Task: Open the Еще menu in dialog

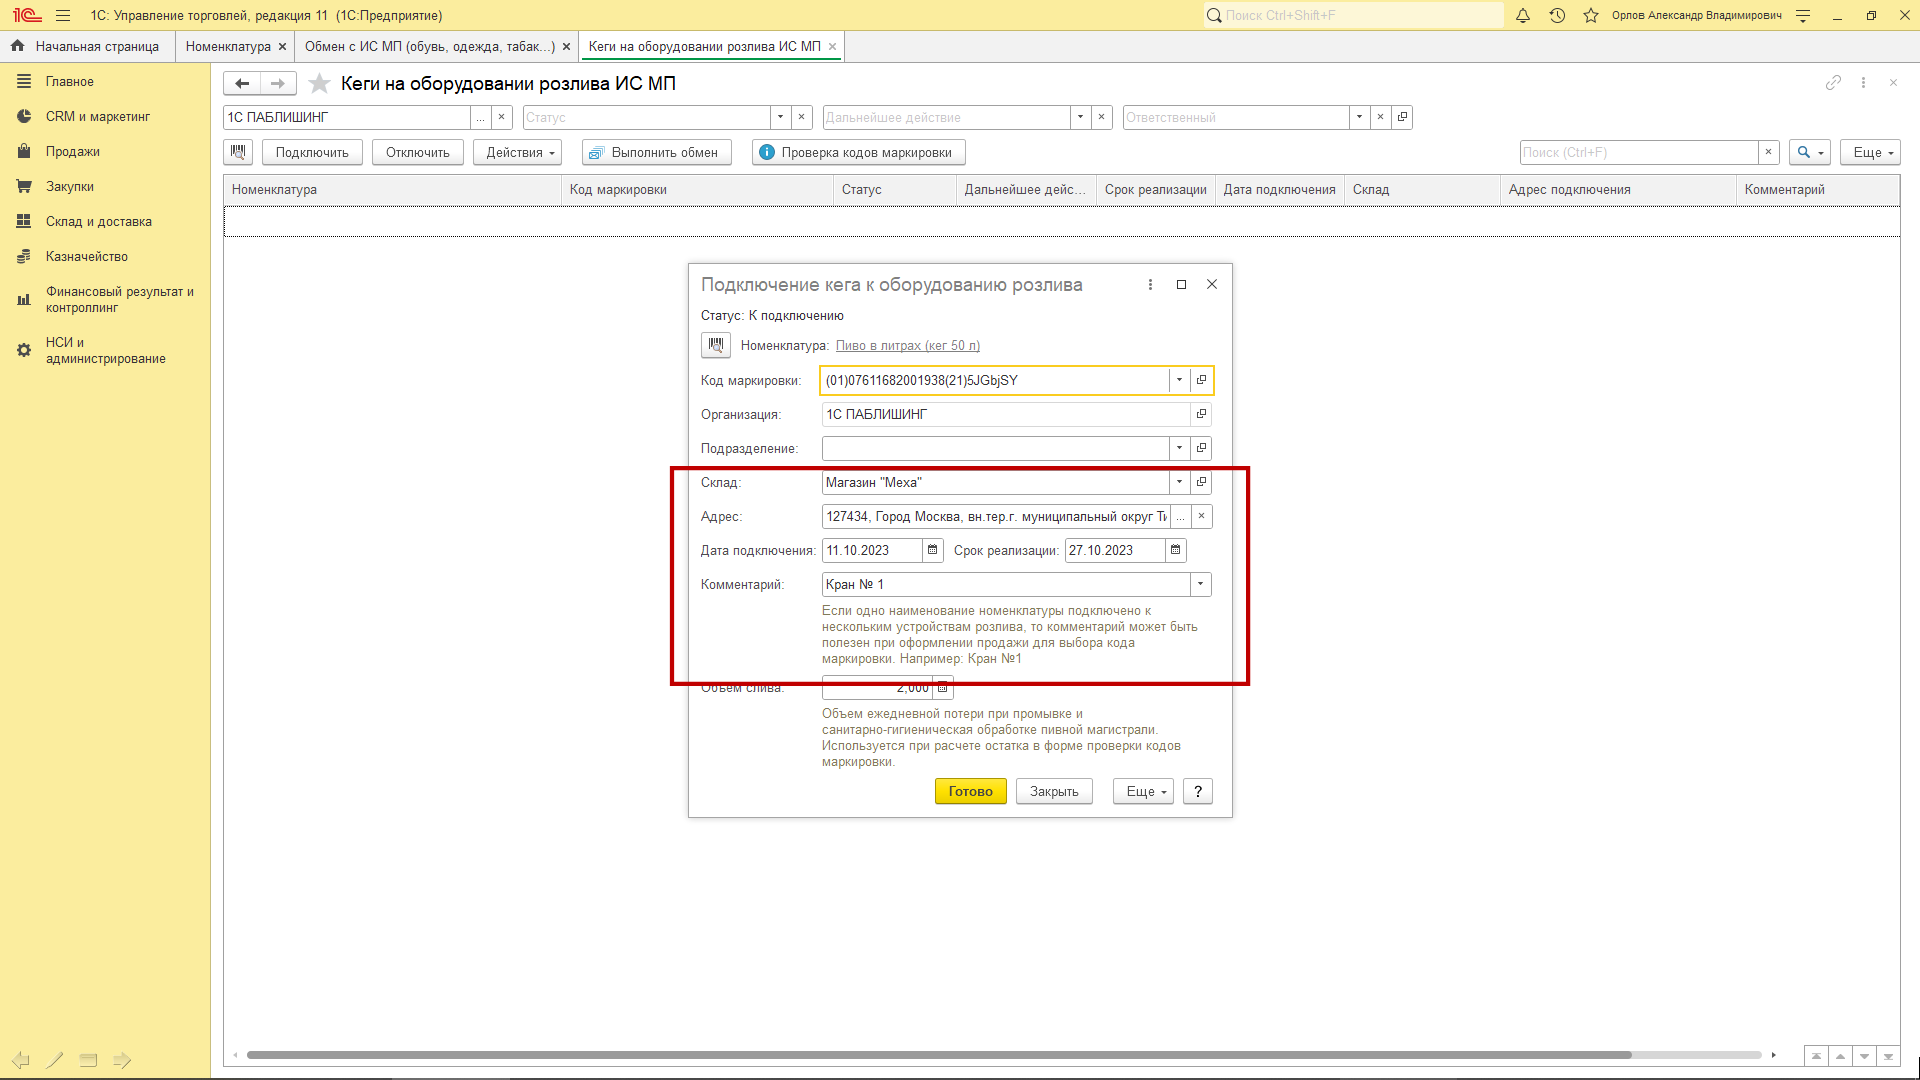Action: point(1143,791)
